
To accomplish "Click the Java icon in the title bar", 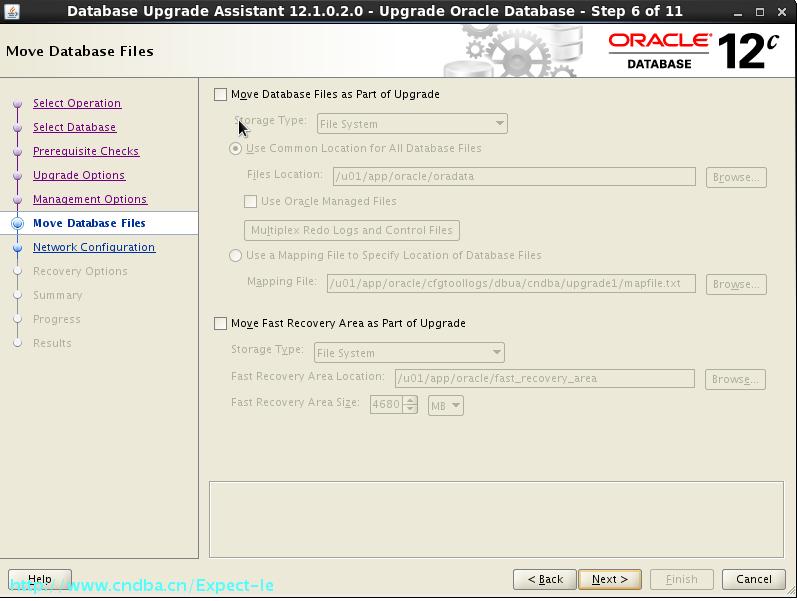I will (x=12, y=11).
